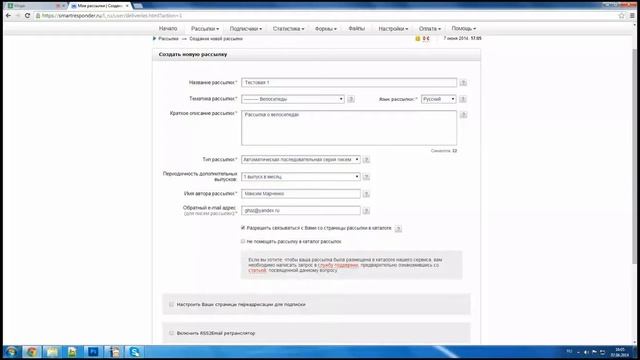This screenshot has height=360, width=640.
Task: Open the Оплата menu
Action: (430, 29)
